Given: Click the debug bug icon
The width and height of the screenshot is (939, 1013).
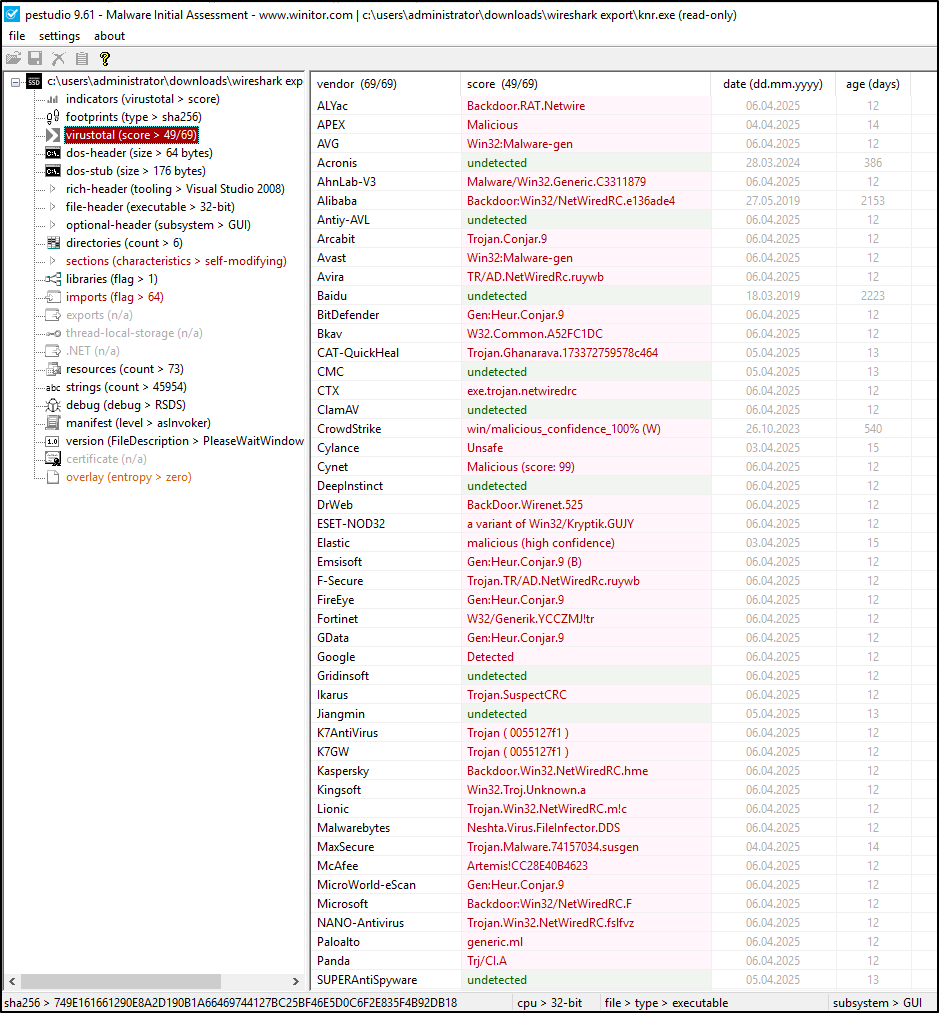Looking at the screenshot, I should [x=53, y=405].
